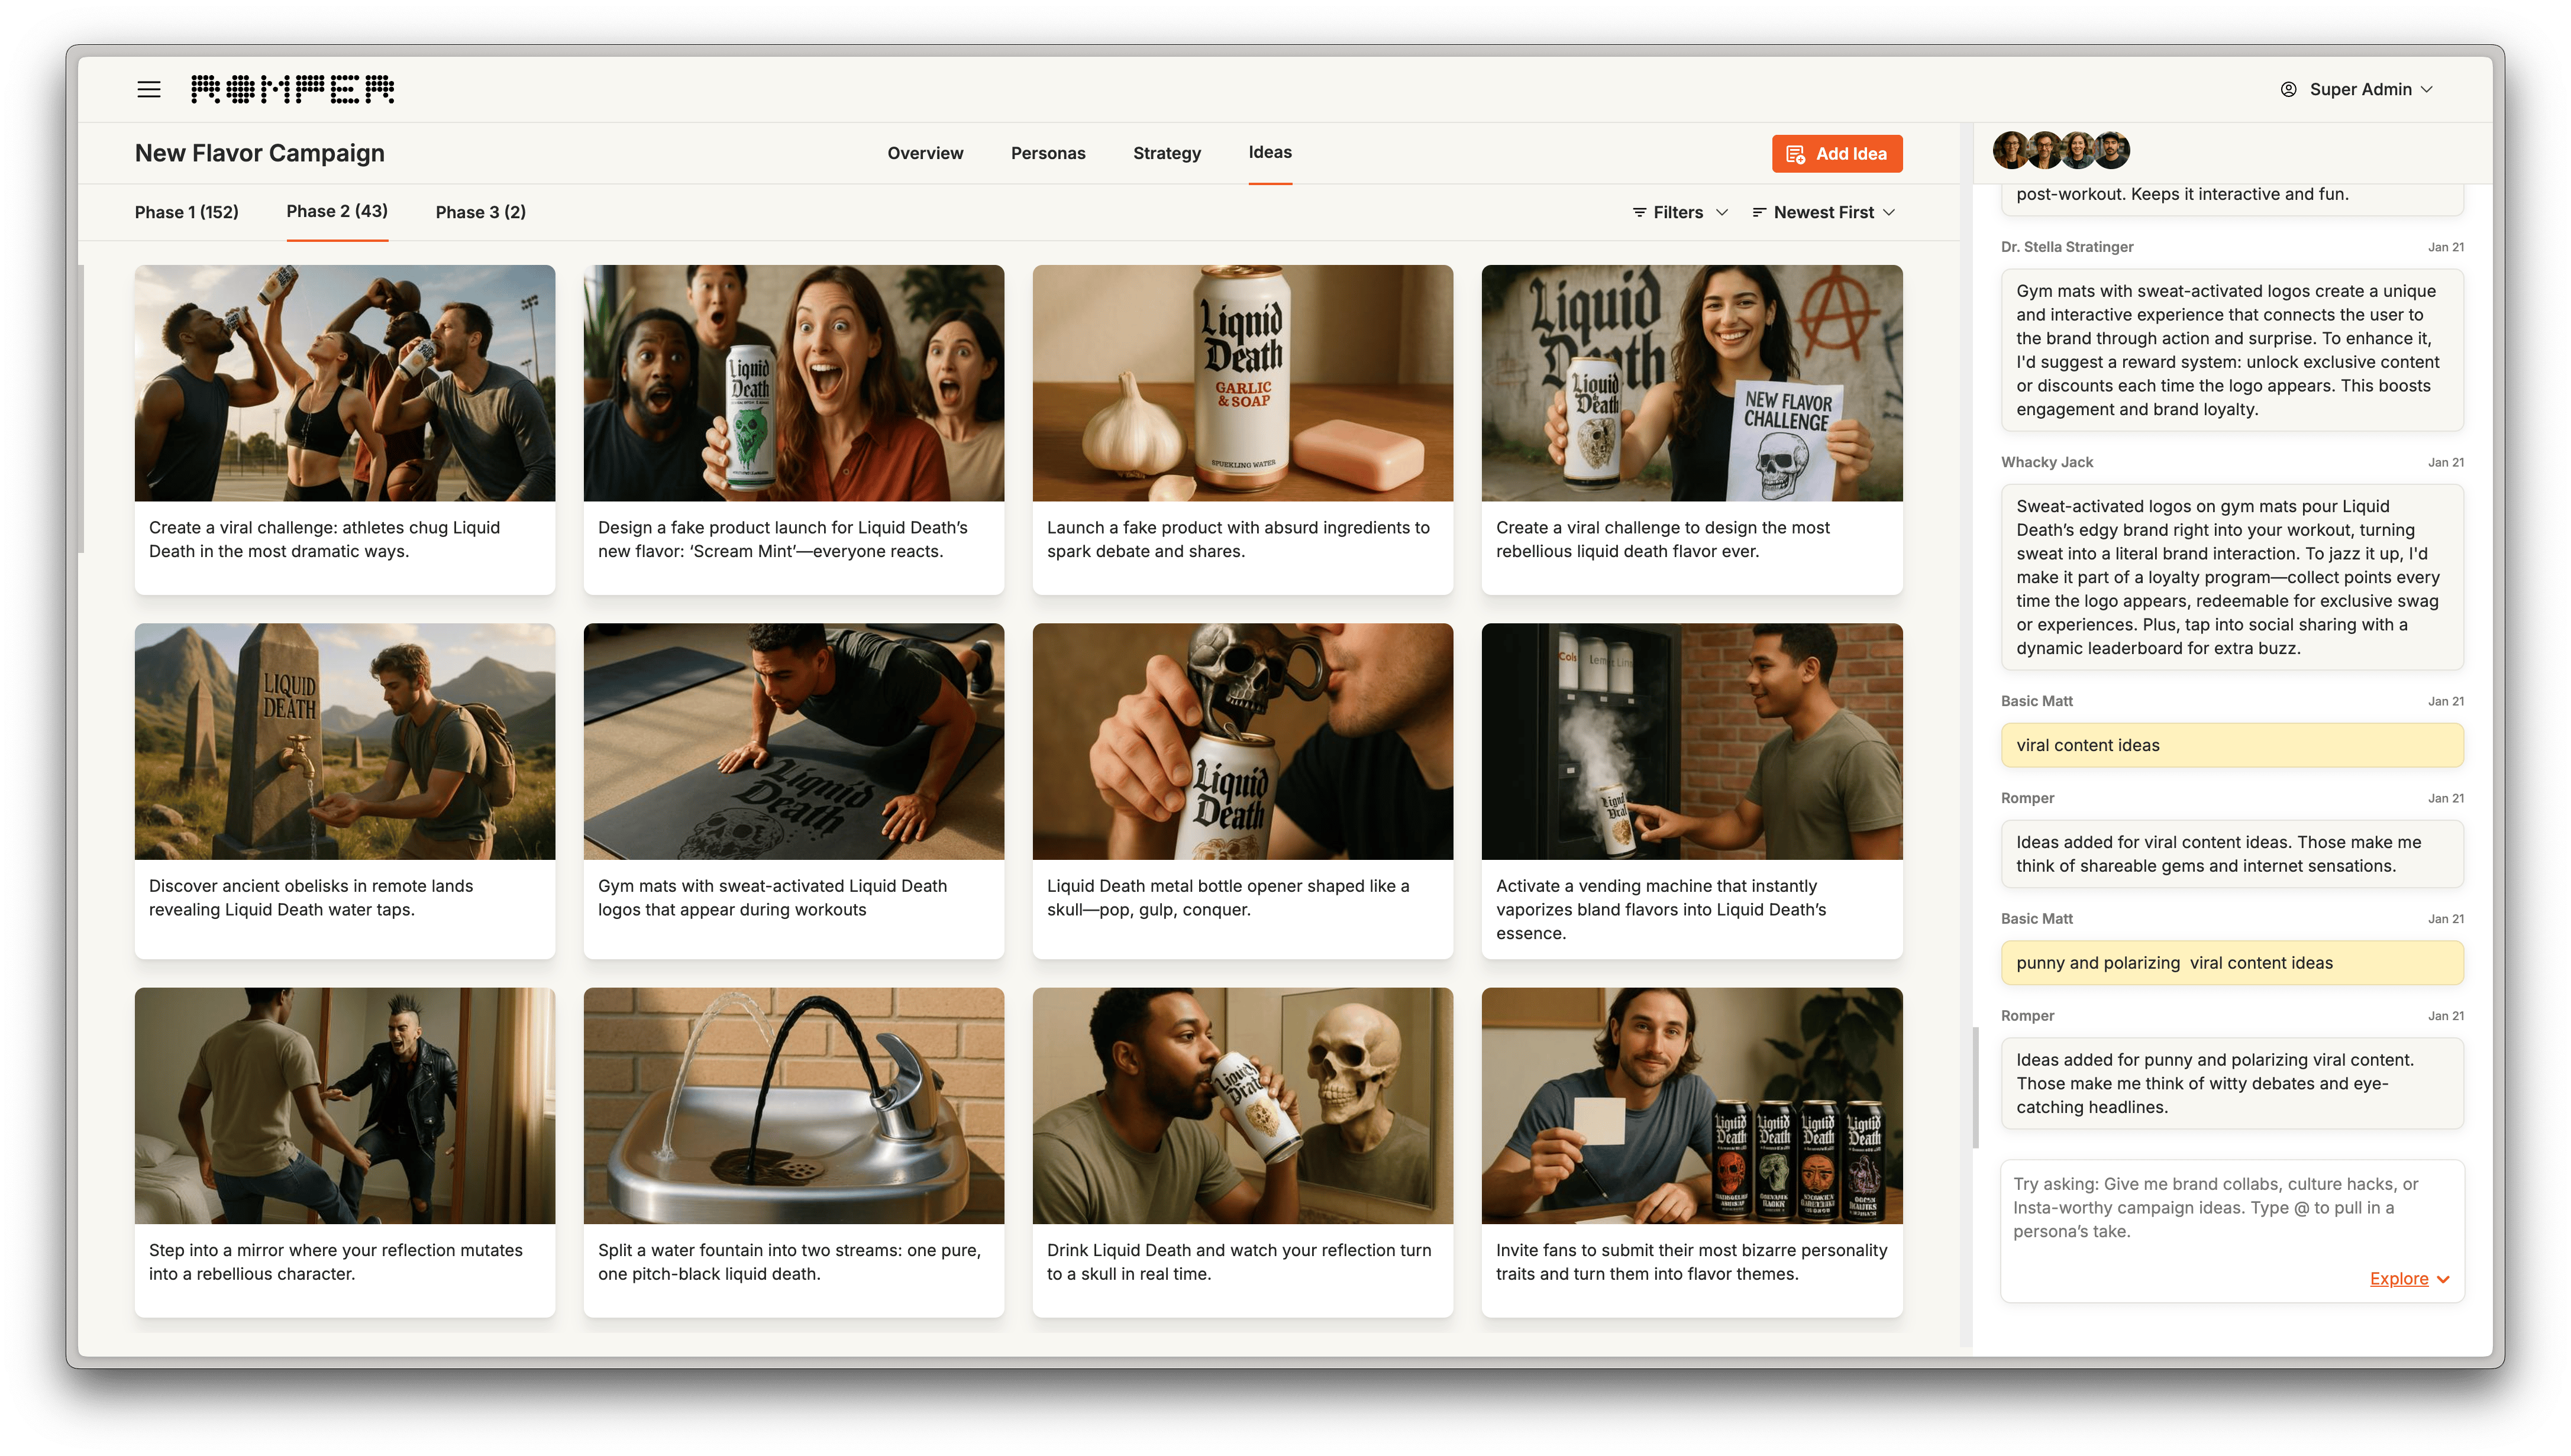Switch to the Phase 3 (2) tab

click(481, 213)
